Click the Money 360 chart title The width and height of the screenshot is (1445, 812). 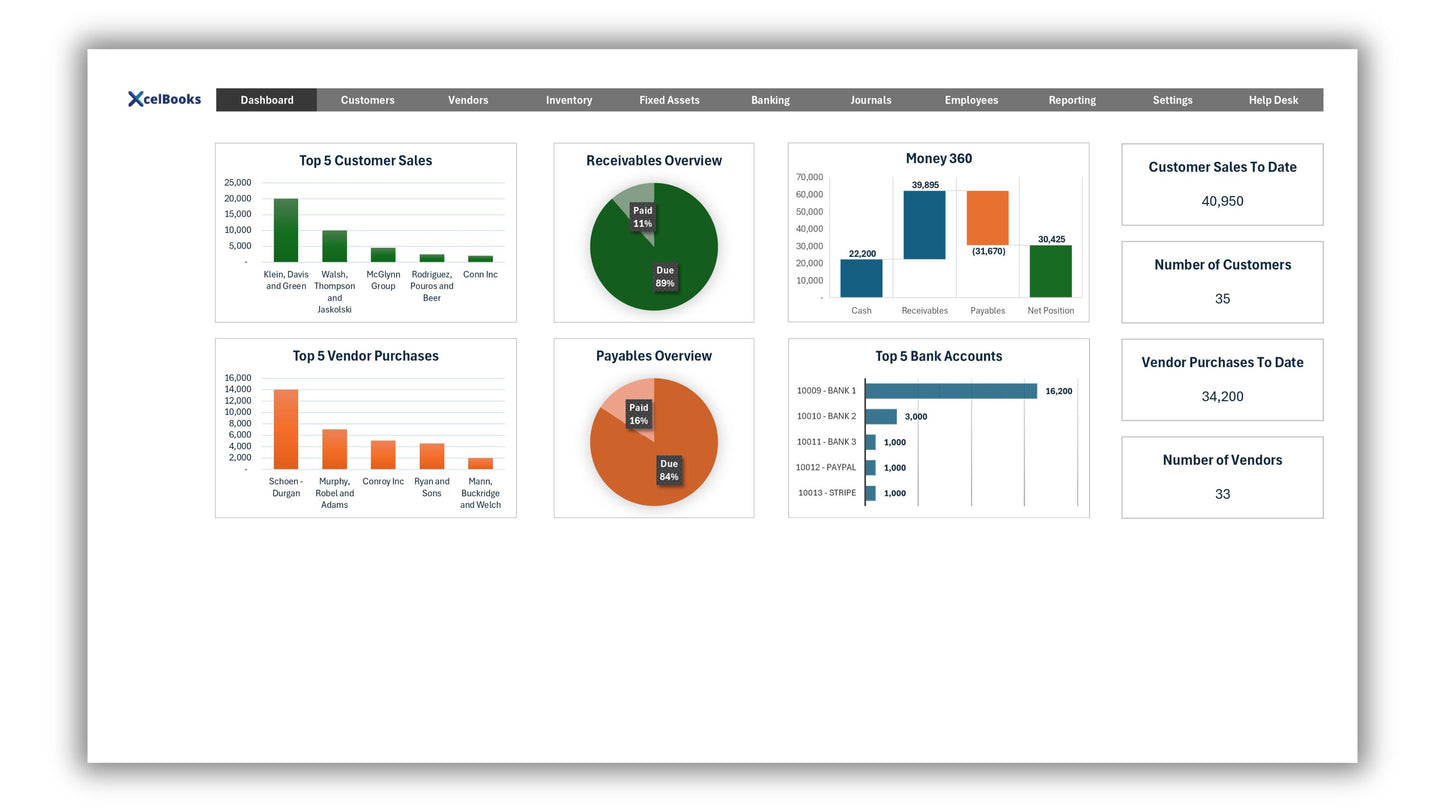point(939,158)
